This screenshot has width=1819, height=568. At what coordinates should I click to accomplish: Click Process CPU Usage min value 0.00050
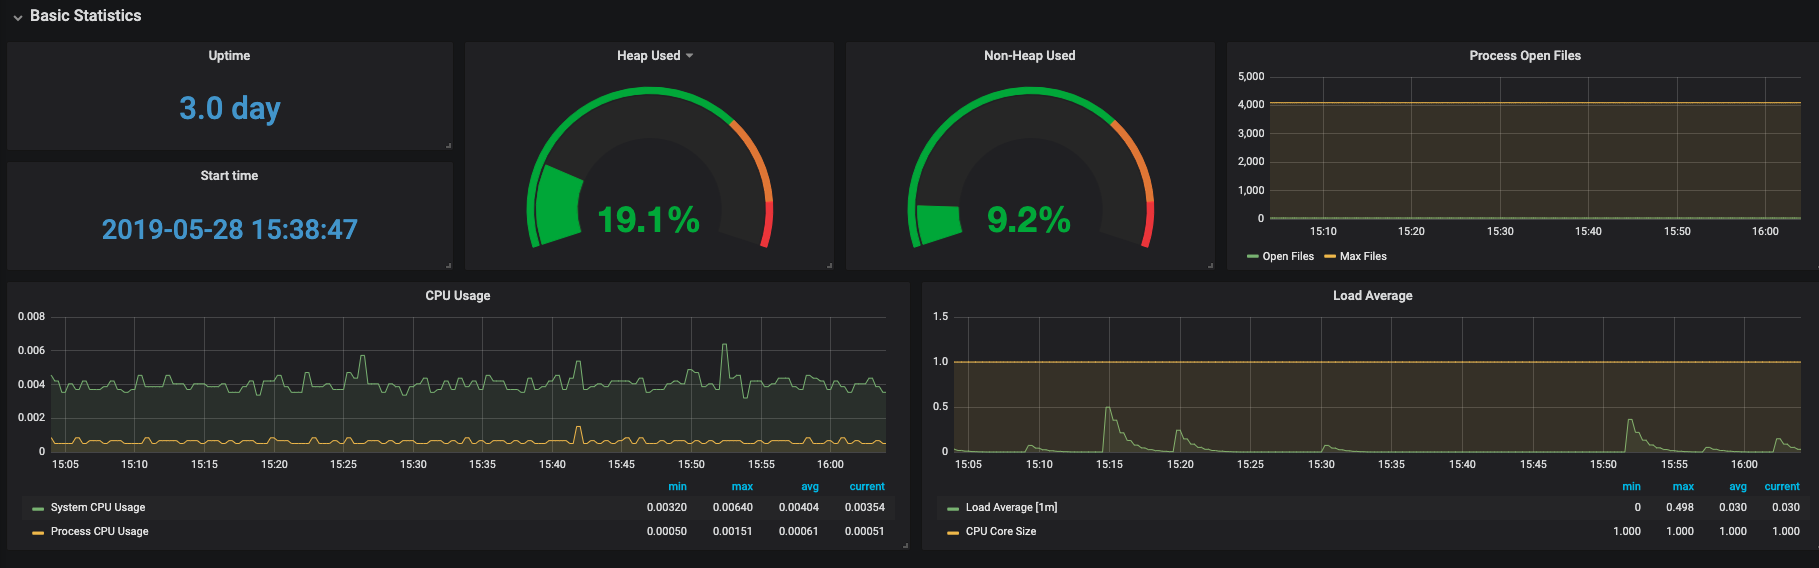tap(667, 532)
